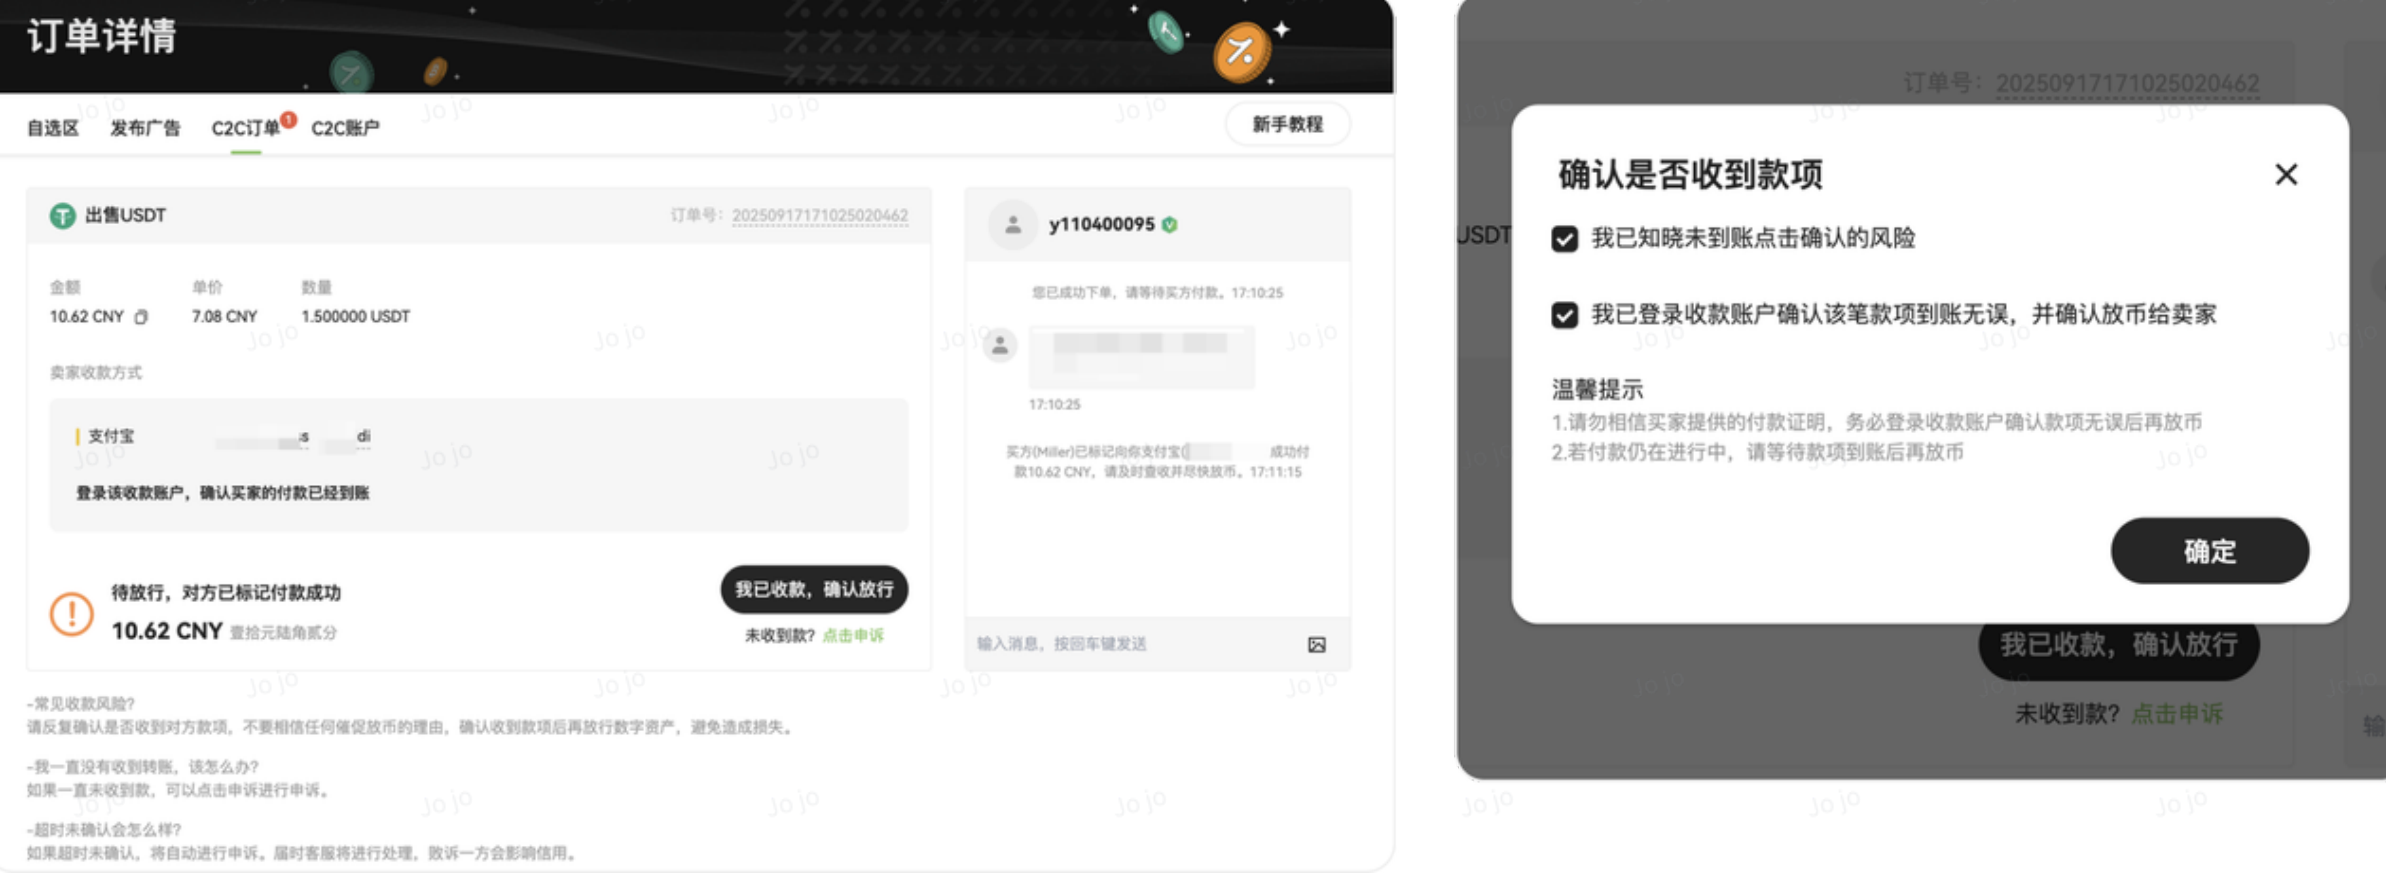Toggle the 我已登录收款账户确认该笔款项 checkbox
The width and height of the screenshot is (2386, 888).
[1564, 315]
